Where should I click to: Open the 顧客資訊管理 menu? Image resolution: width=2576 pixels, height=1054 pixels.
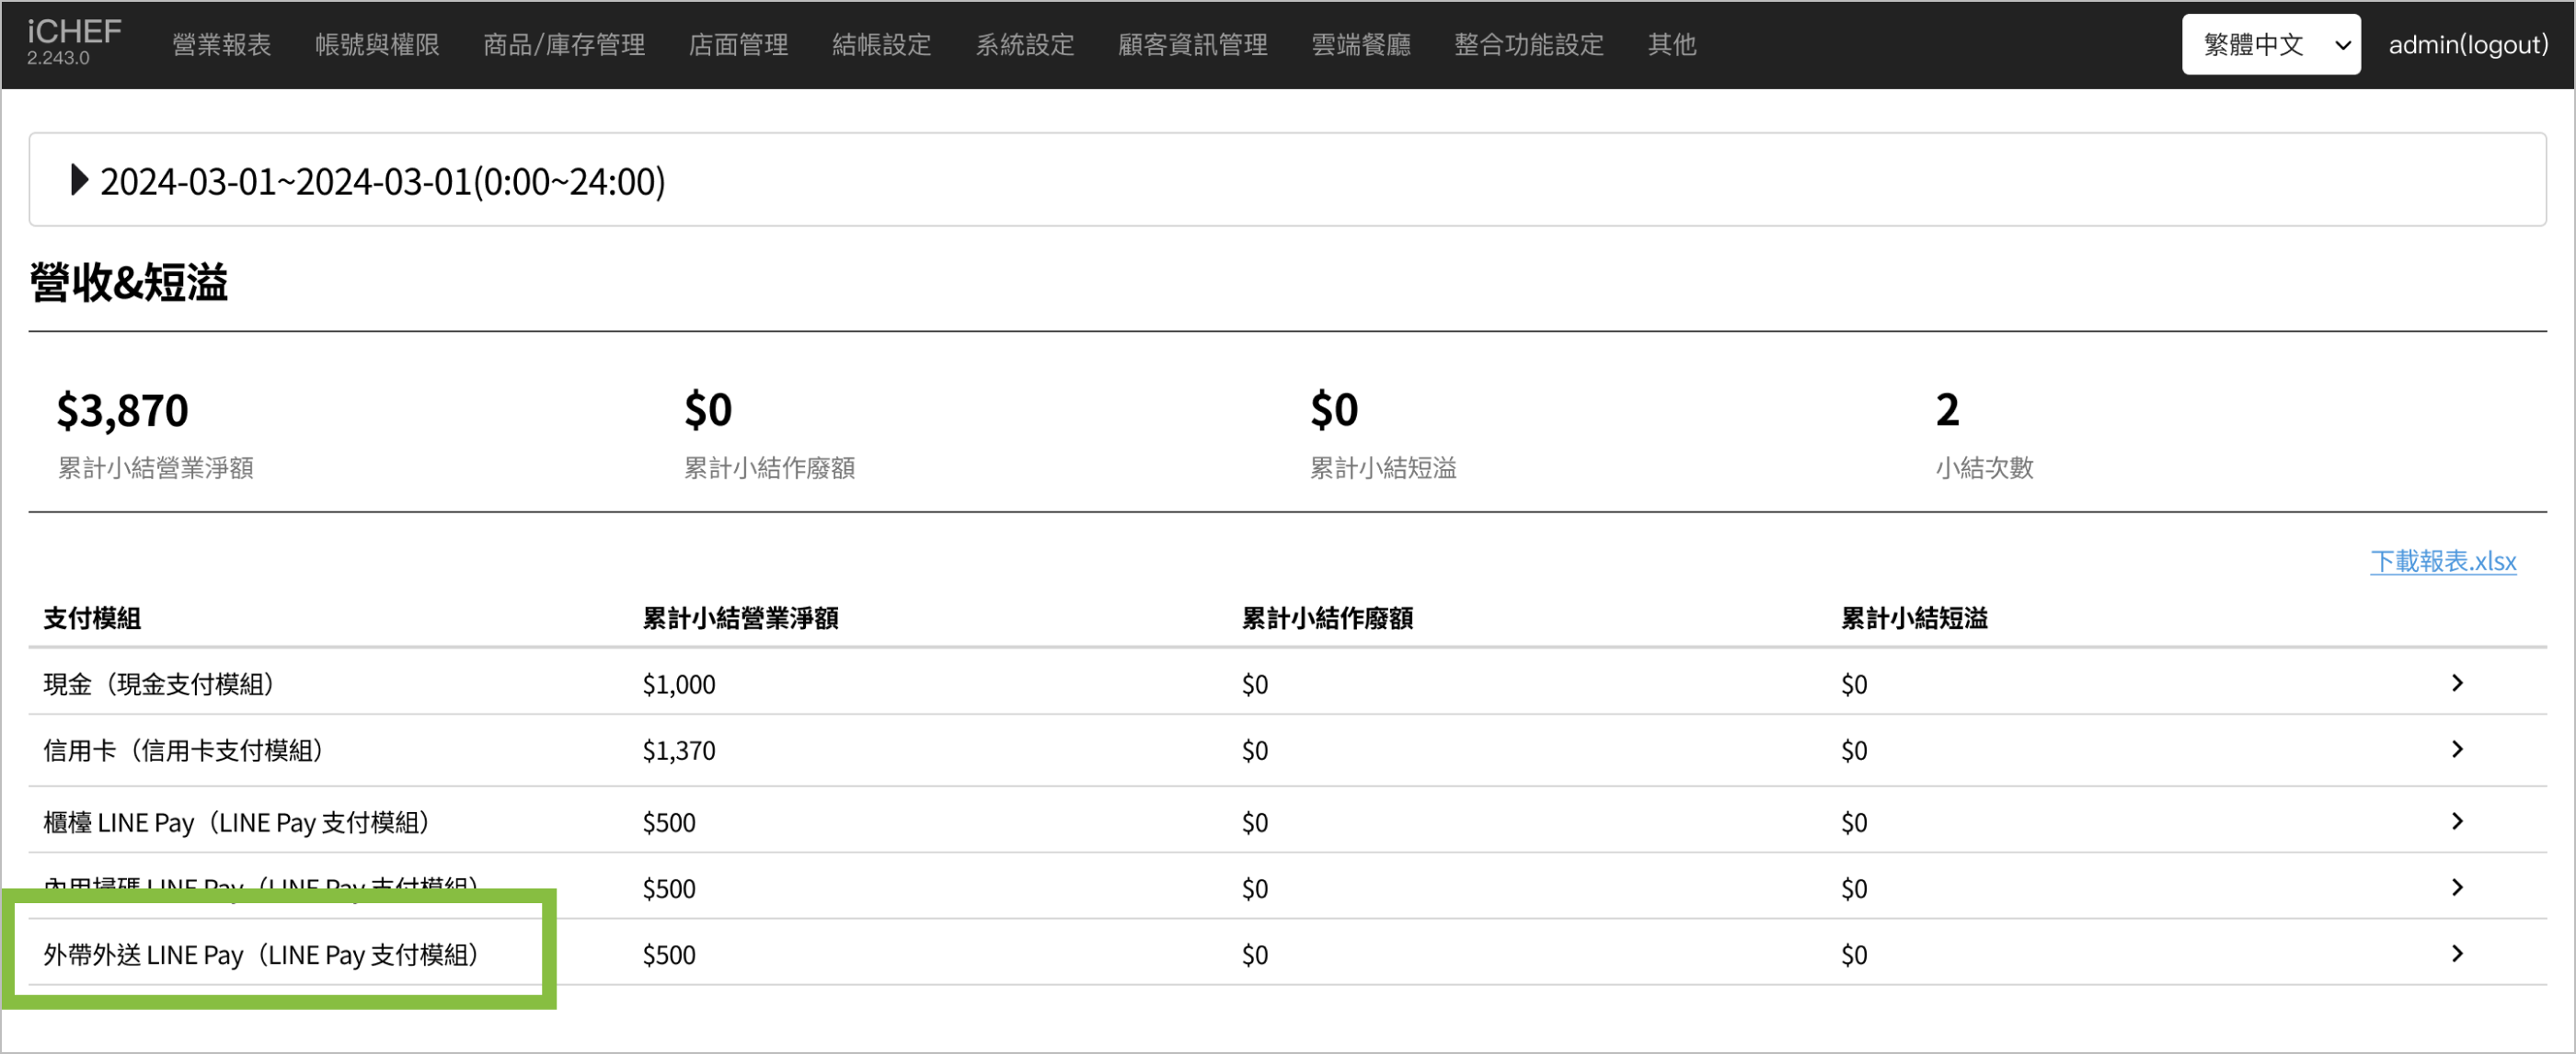point(1192,44)
